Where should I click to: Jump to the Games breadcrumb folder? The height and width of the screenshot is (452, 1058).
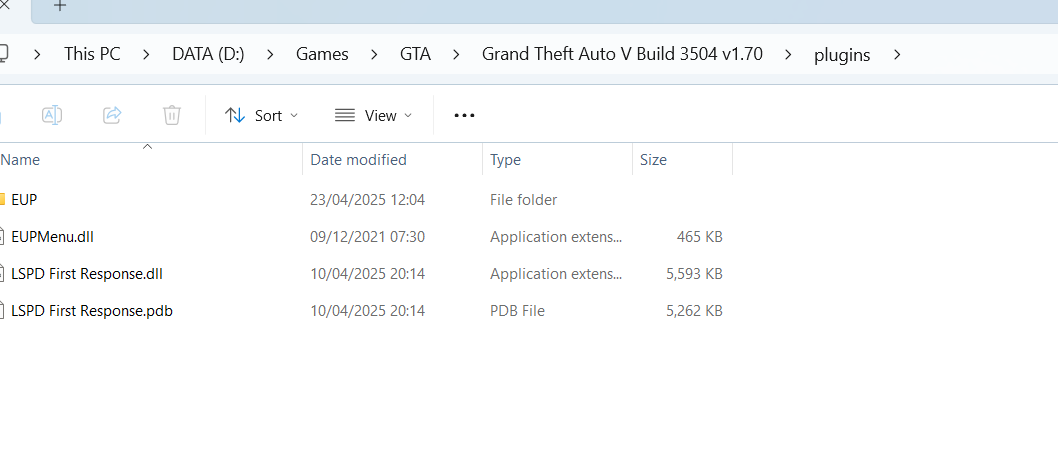(322, 54)
